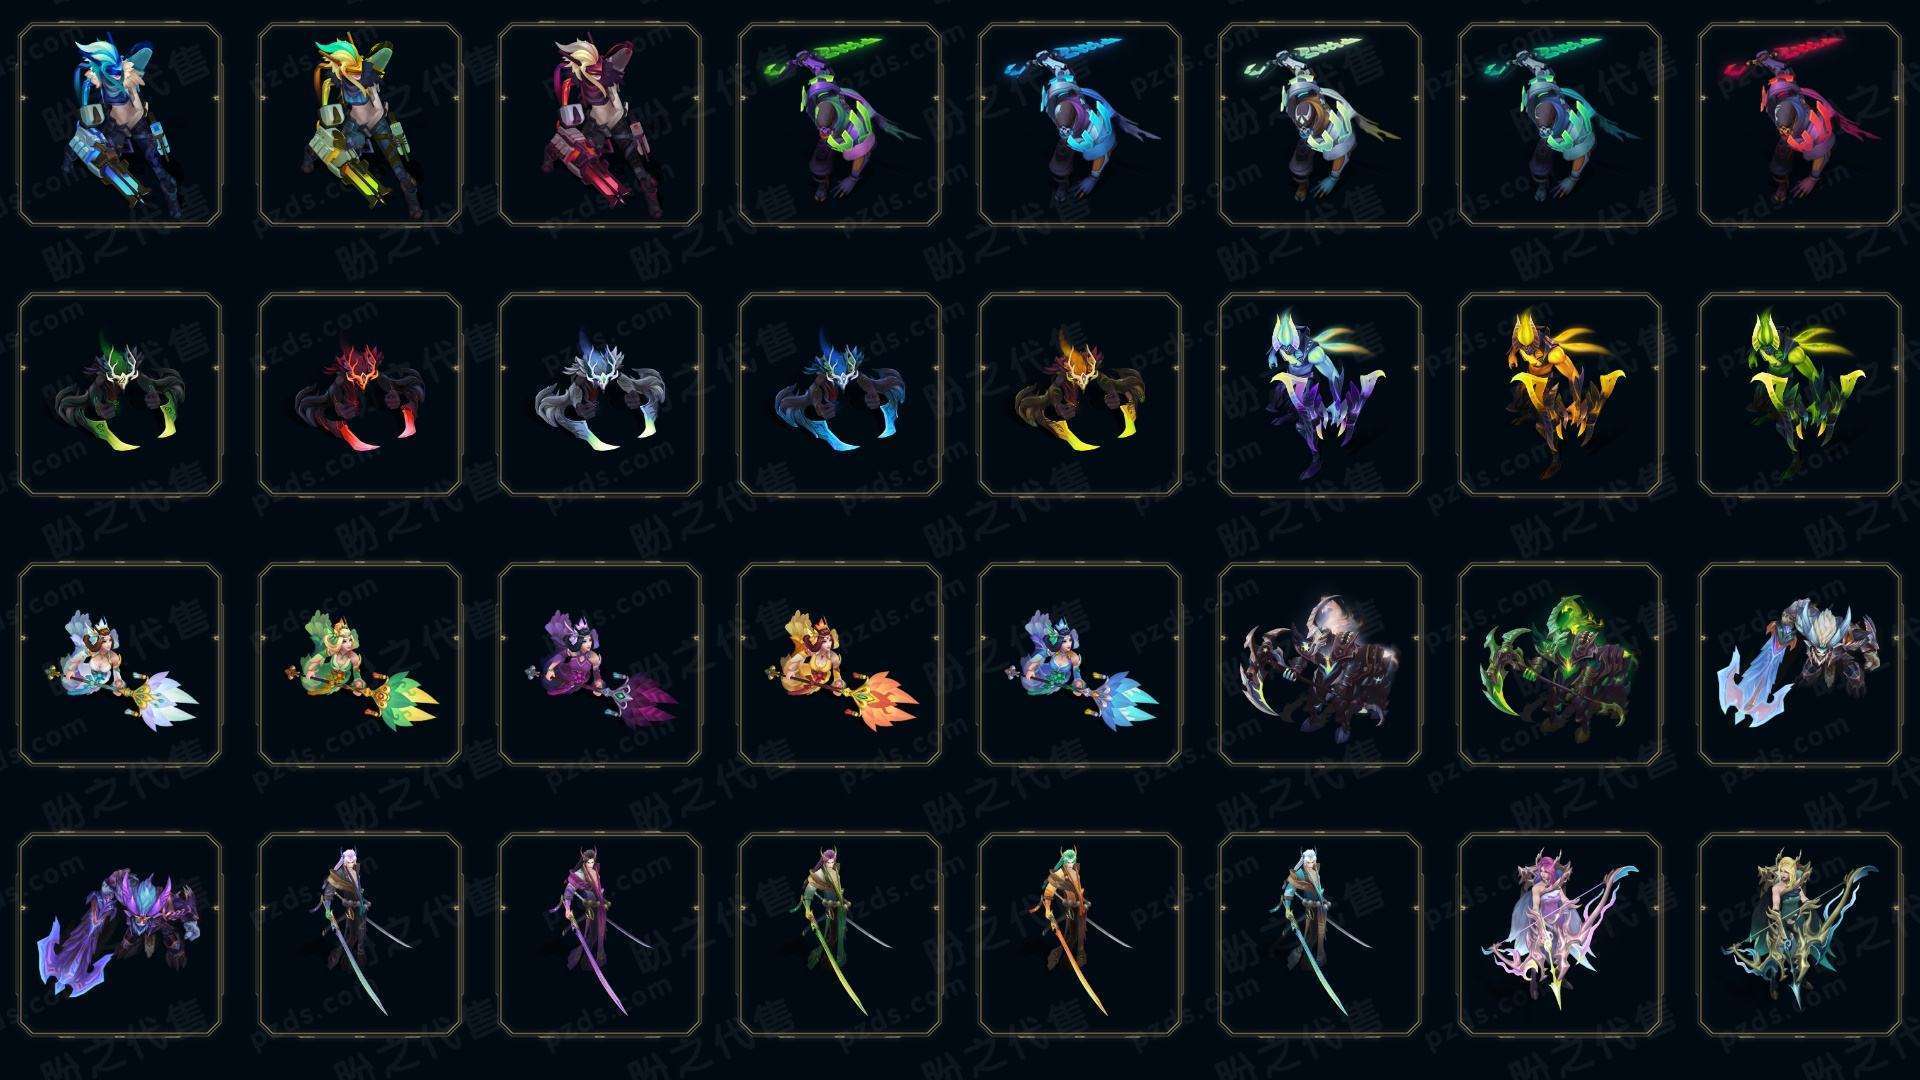Pick the ice-white beast with giant blade
Viewport: 1920px width, 1080px height.
tap(1800, 665)
